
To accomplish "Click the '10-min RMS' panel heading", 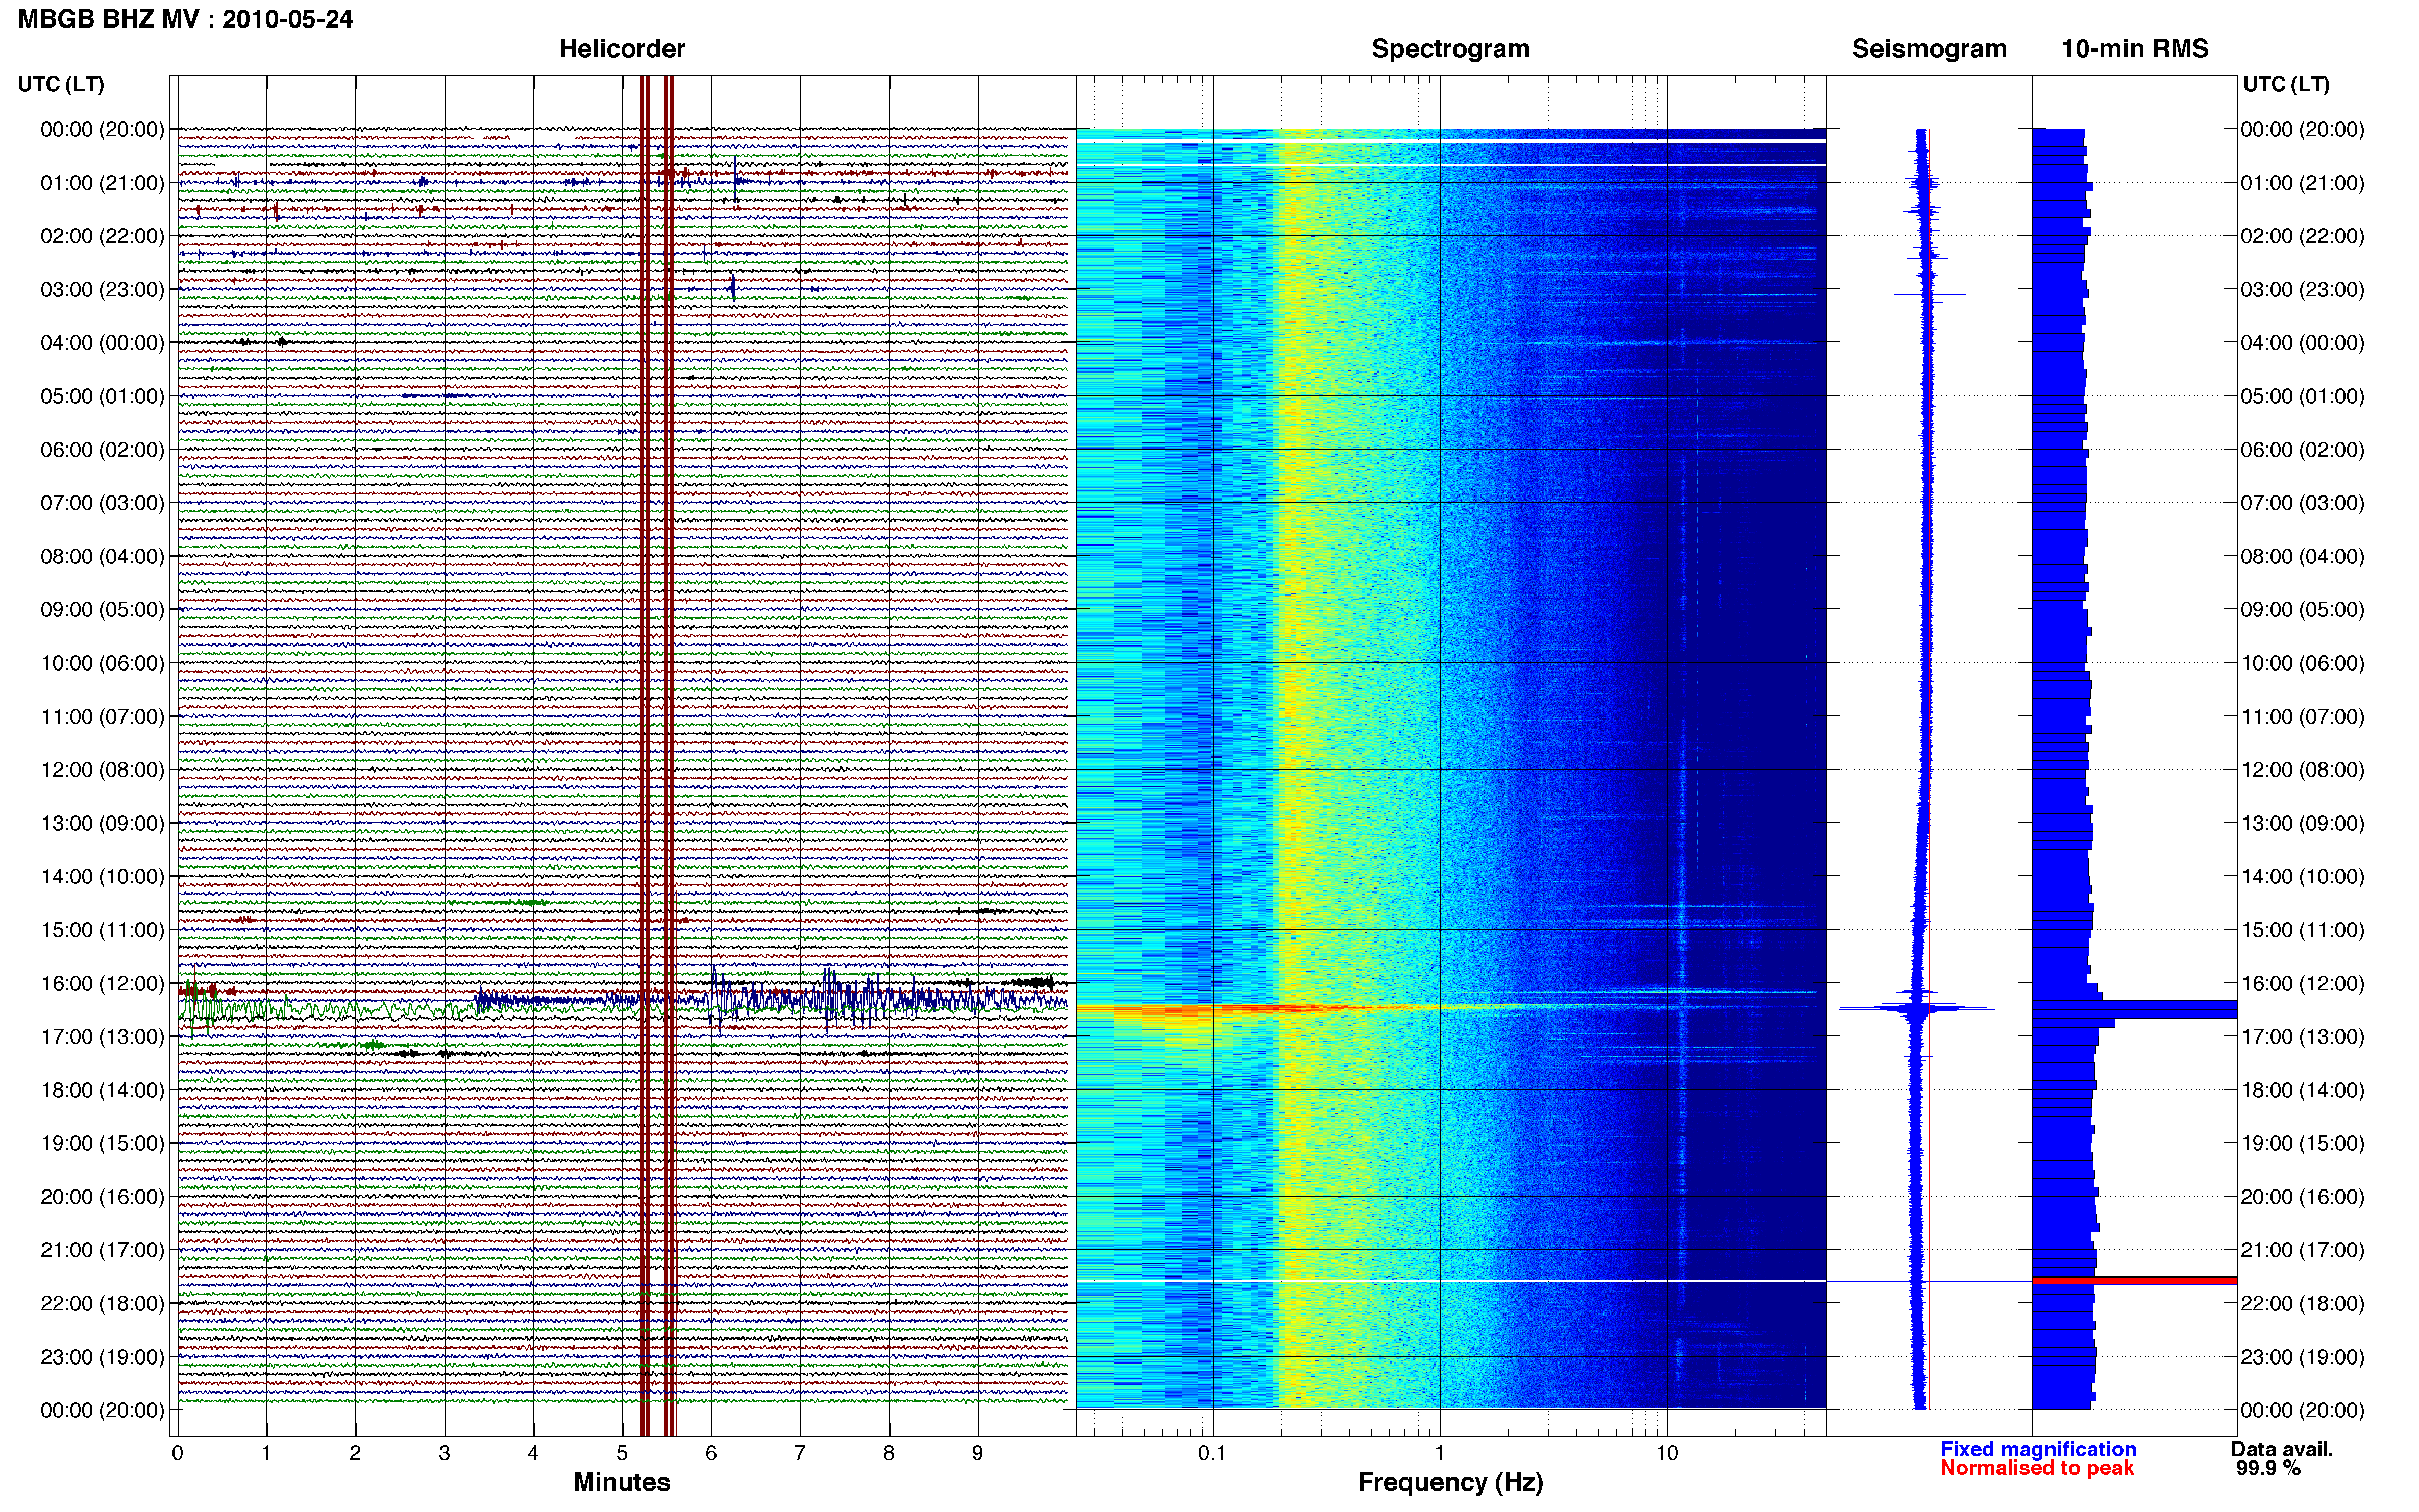I will click(2135, 49).
